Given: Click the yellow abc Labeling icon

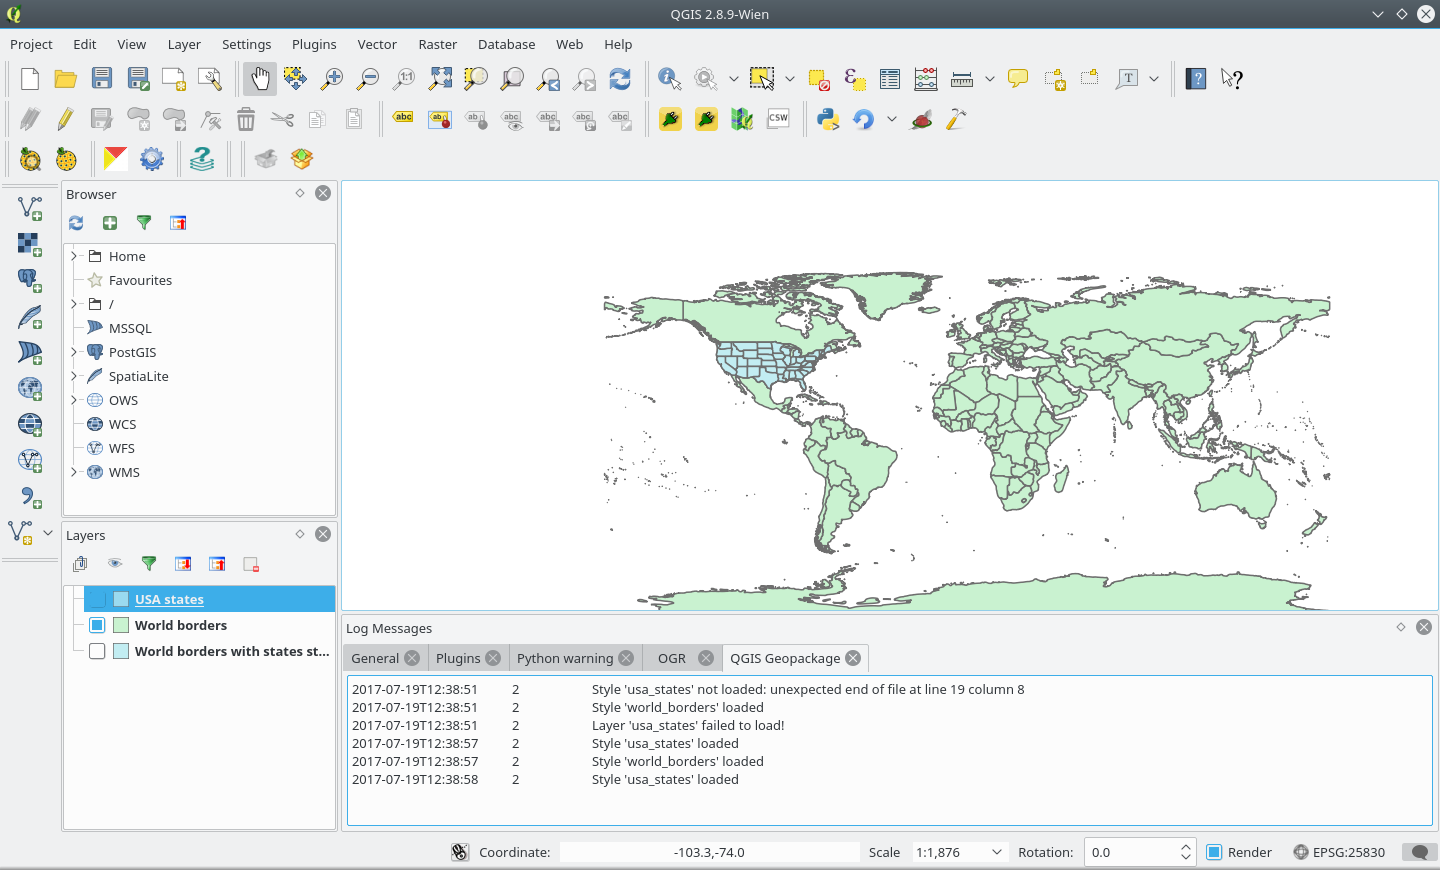Looking at the screenshot, I should 404,118.
